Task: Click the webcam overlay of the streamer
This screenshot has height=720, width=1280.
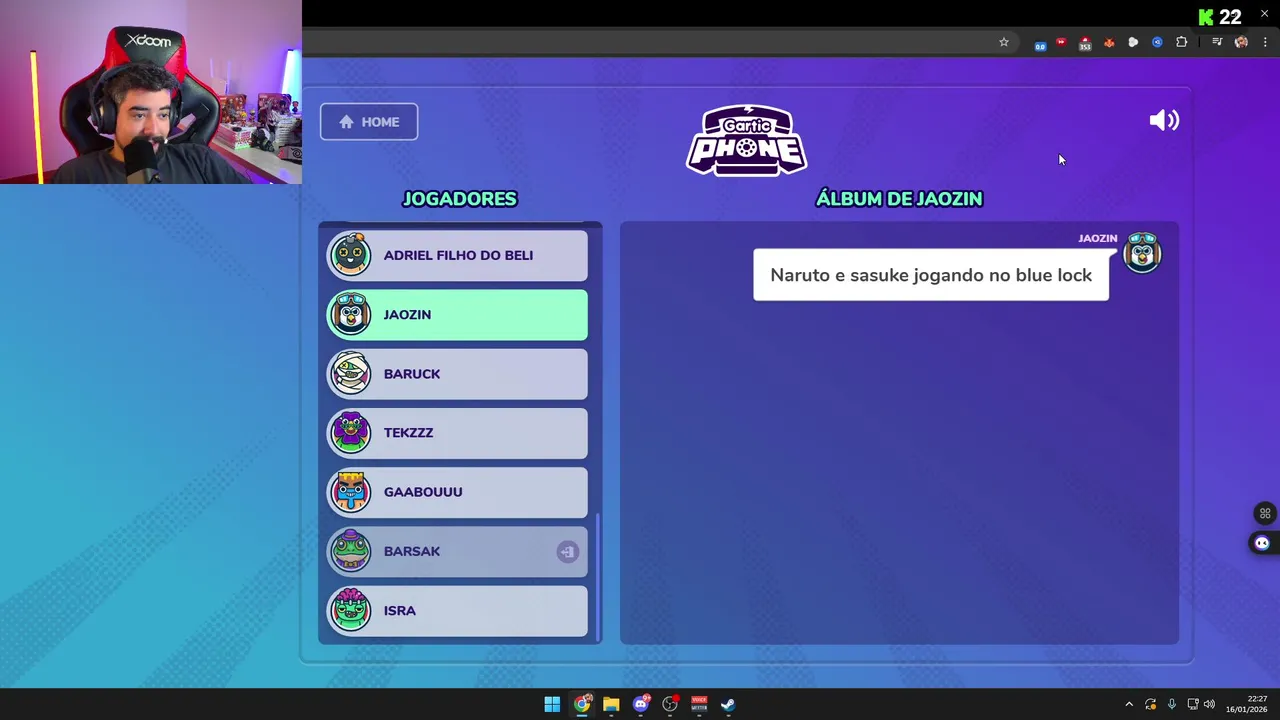Action: 151,92
